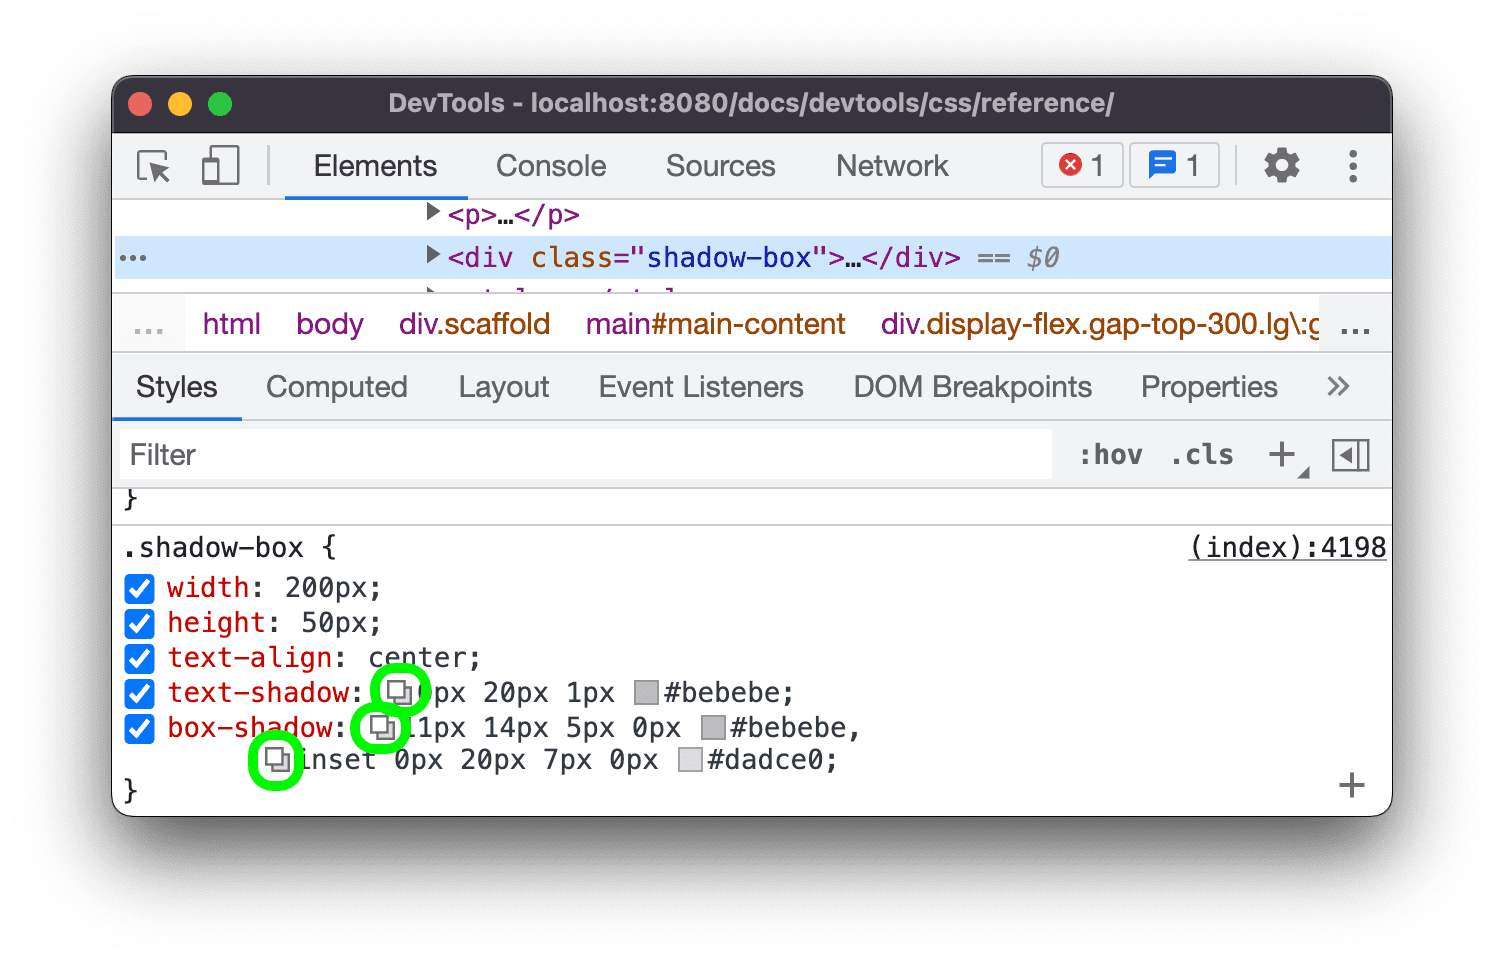Open DevTools settings gear

(x=1281, y=165)
